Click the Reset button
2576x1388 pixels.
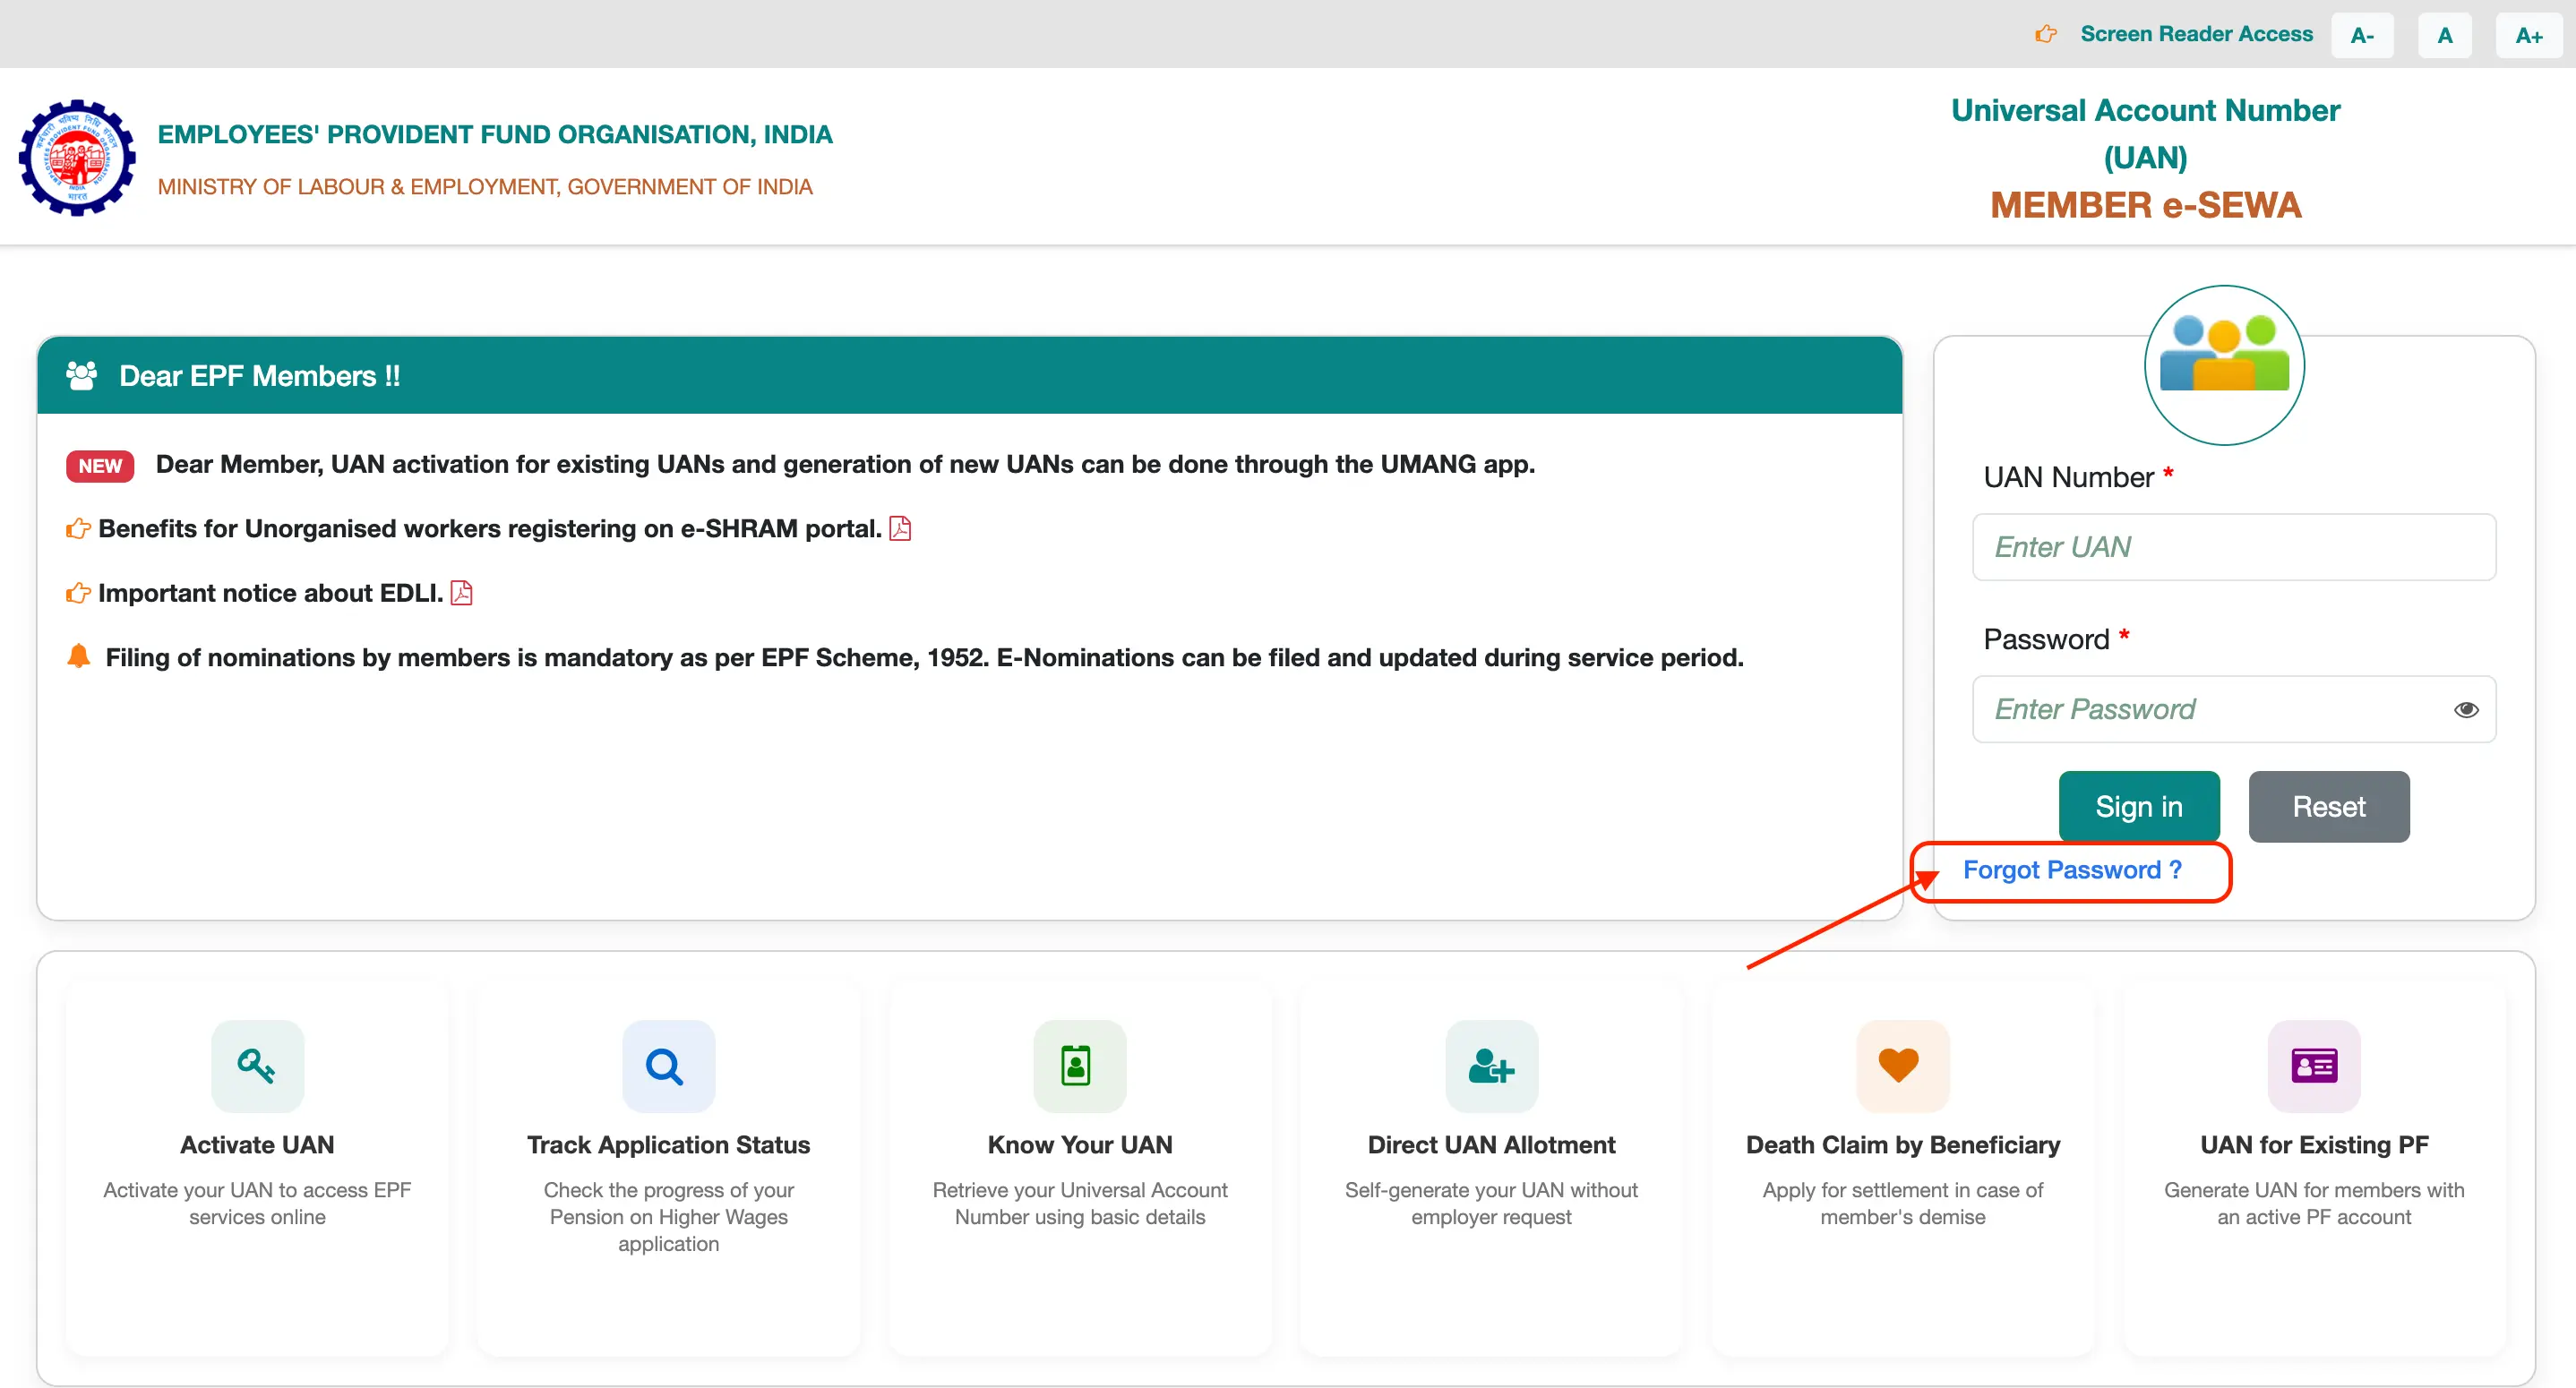2329,806
